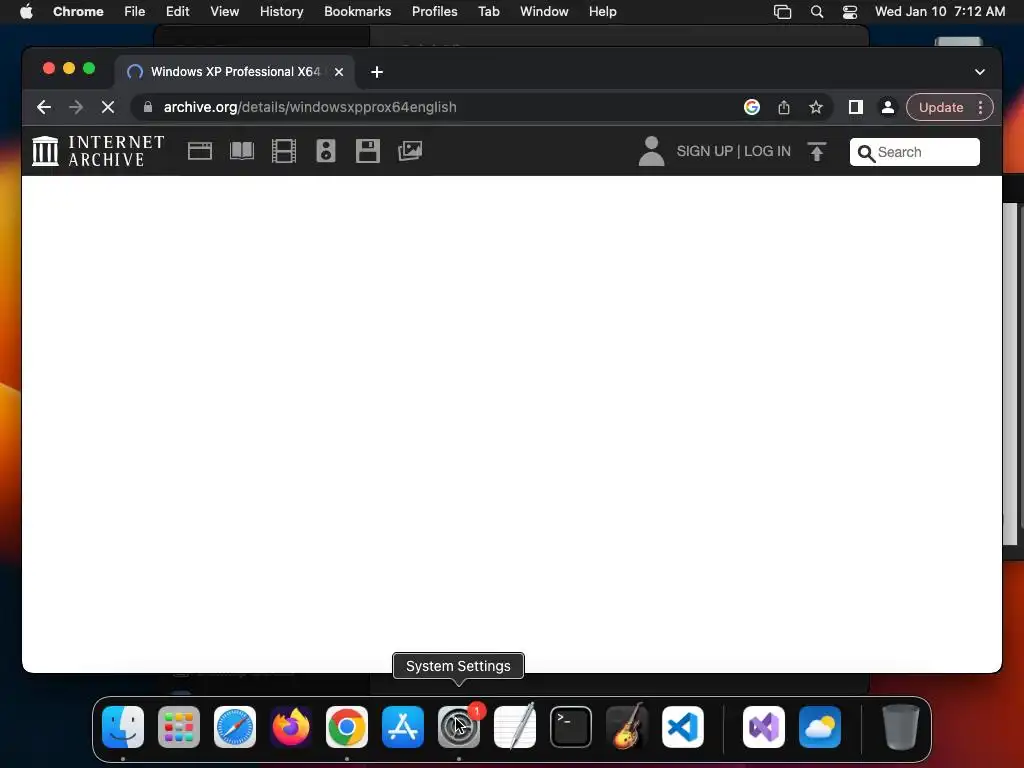The width and height of the screenshot is (1024, 768).
Task: Bookmark this tab with star icon
Action: [x=816, y=107]
